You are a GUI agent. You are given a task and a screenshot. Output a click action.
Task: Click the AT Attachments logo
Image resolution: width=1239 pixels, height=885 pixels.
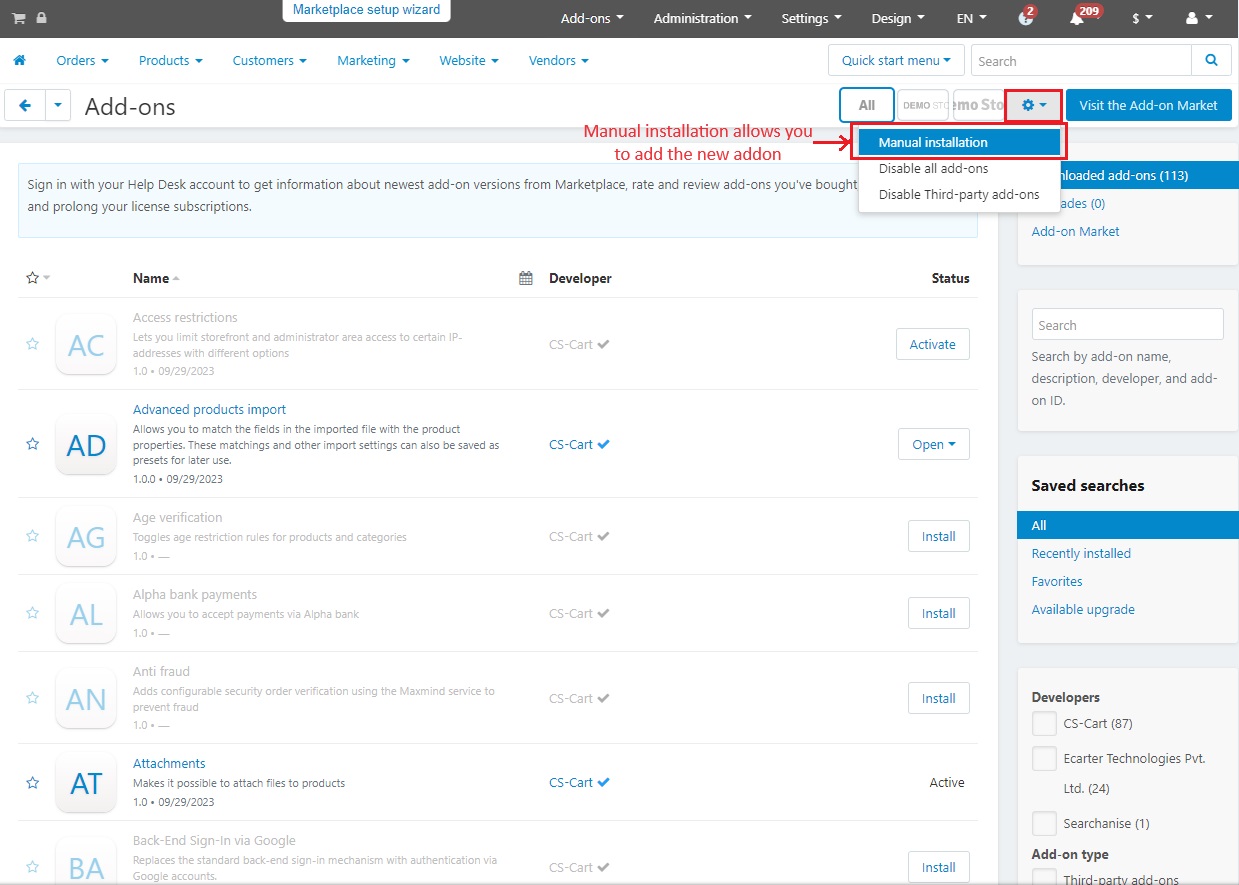tap(86, 783)
